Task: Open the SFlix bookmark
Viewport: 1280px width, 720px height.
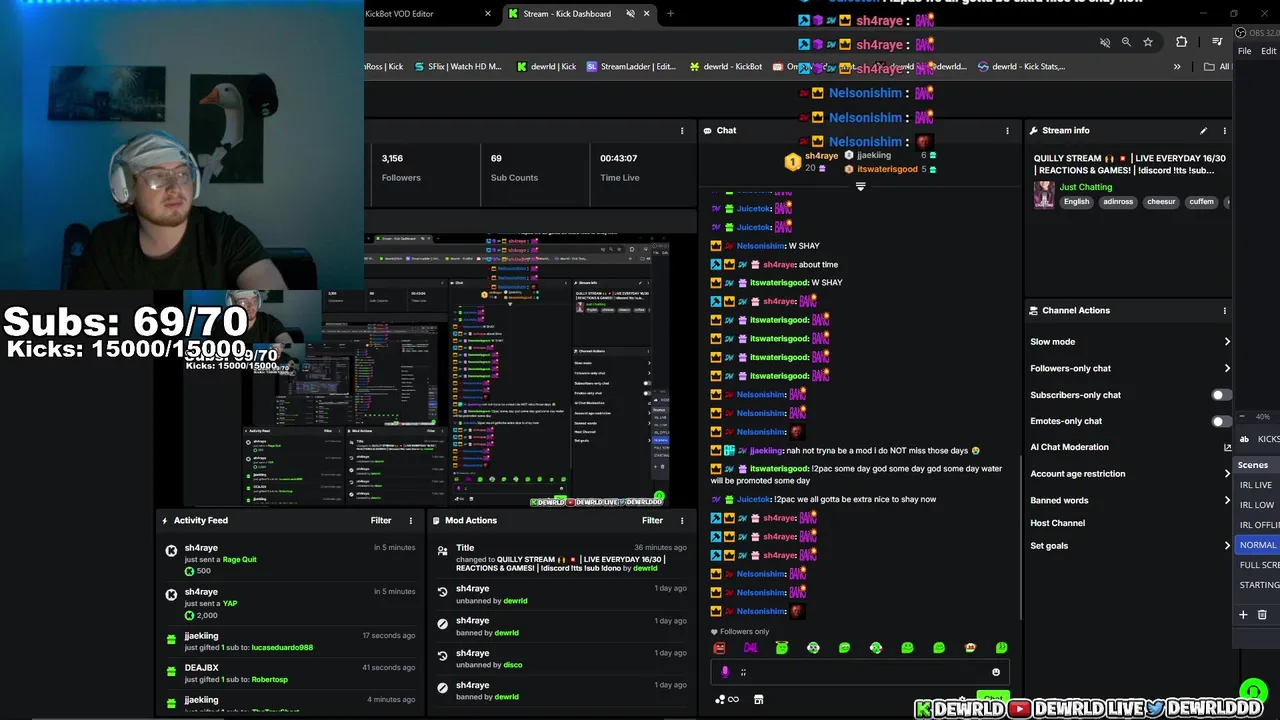Action: [x=457, y=67]
